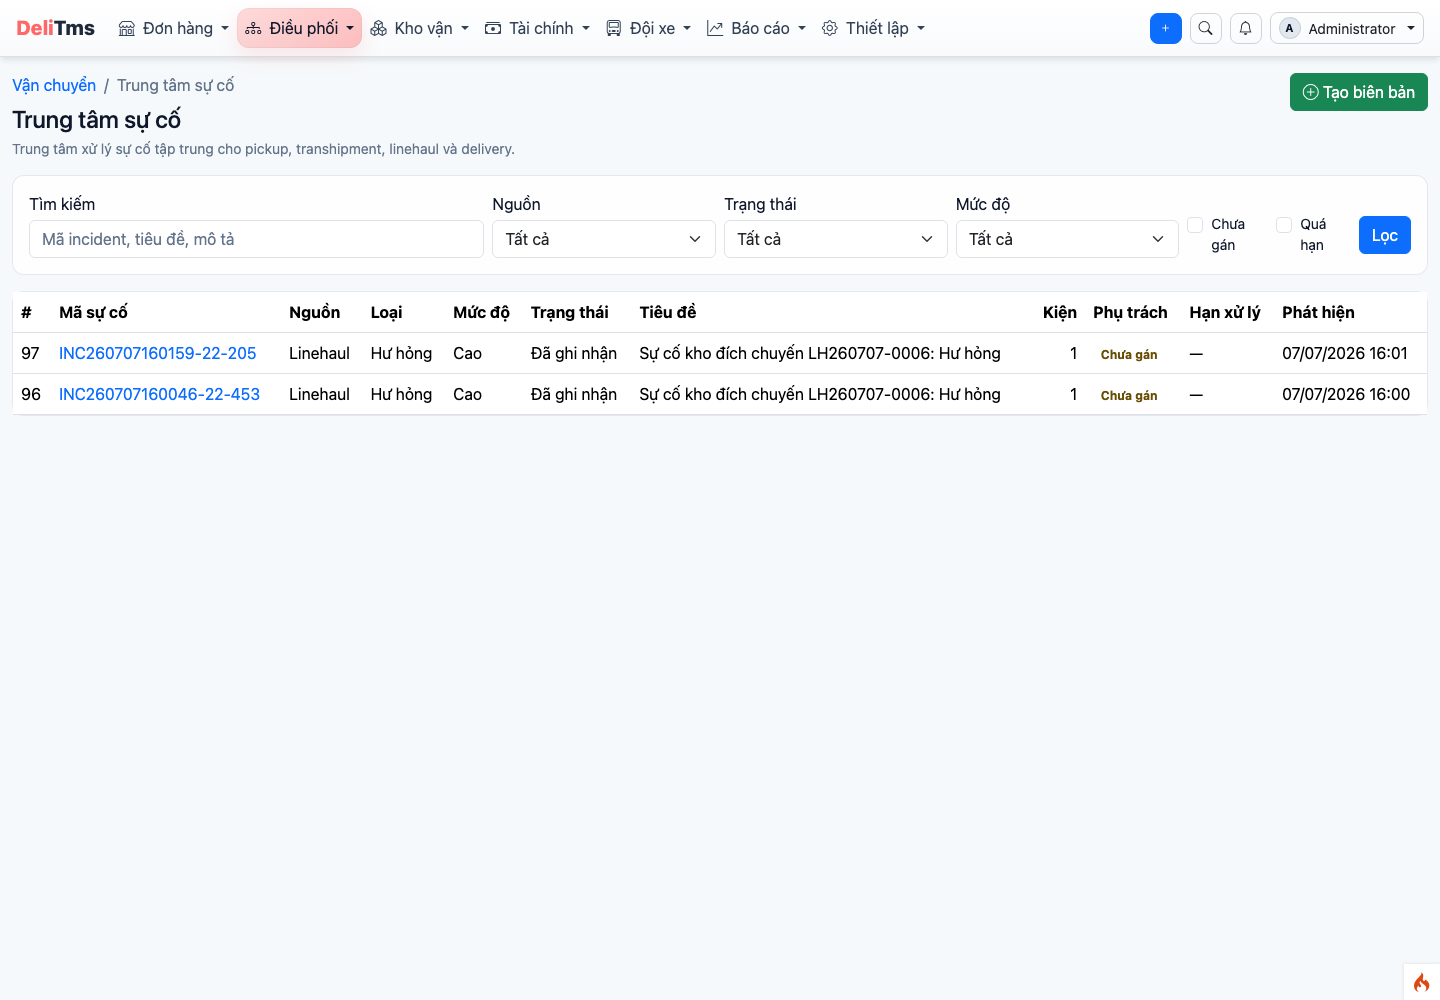This screenshot has width=1440, height=1000.
Task: Open the Báo cáo menu
Action: pos(756,28)
